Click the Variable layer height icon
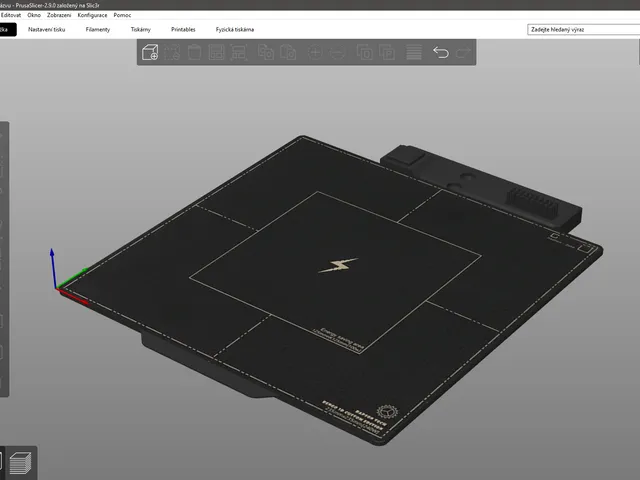Screen dimensions: 640x480 (x=414, y=52)
